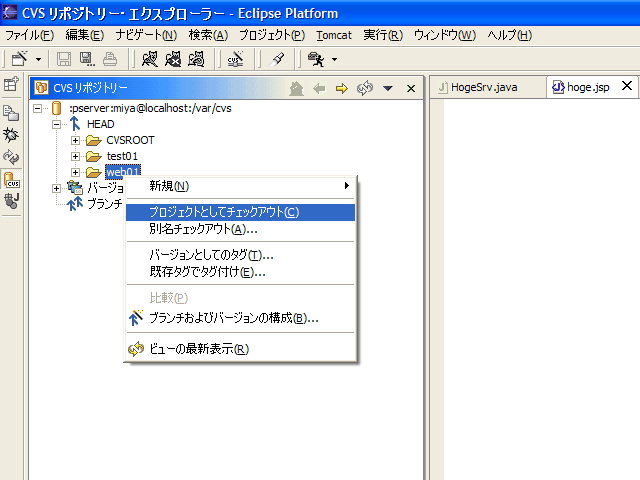Image resolution: width=640 pixels, height=480 pixels.
Task: Choose ビューの最新表示(R)
Action: (240, 349)
